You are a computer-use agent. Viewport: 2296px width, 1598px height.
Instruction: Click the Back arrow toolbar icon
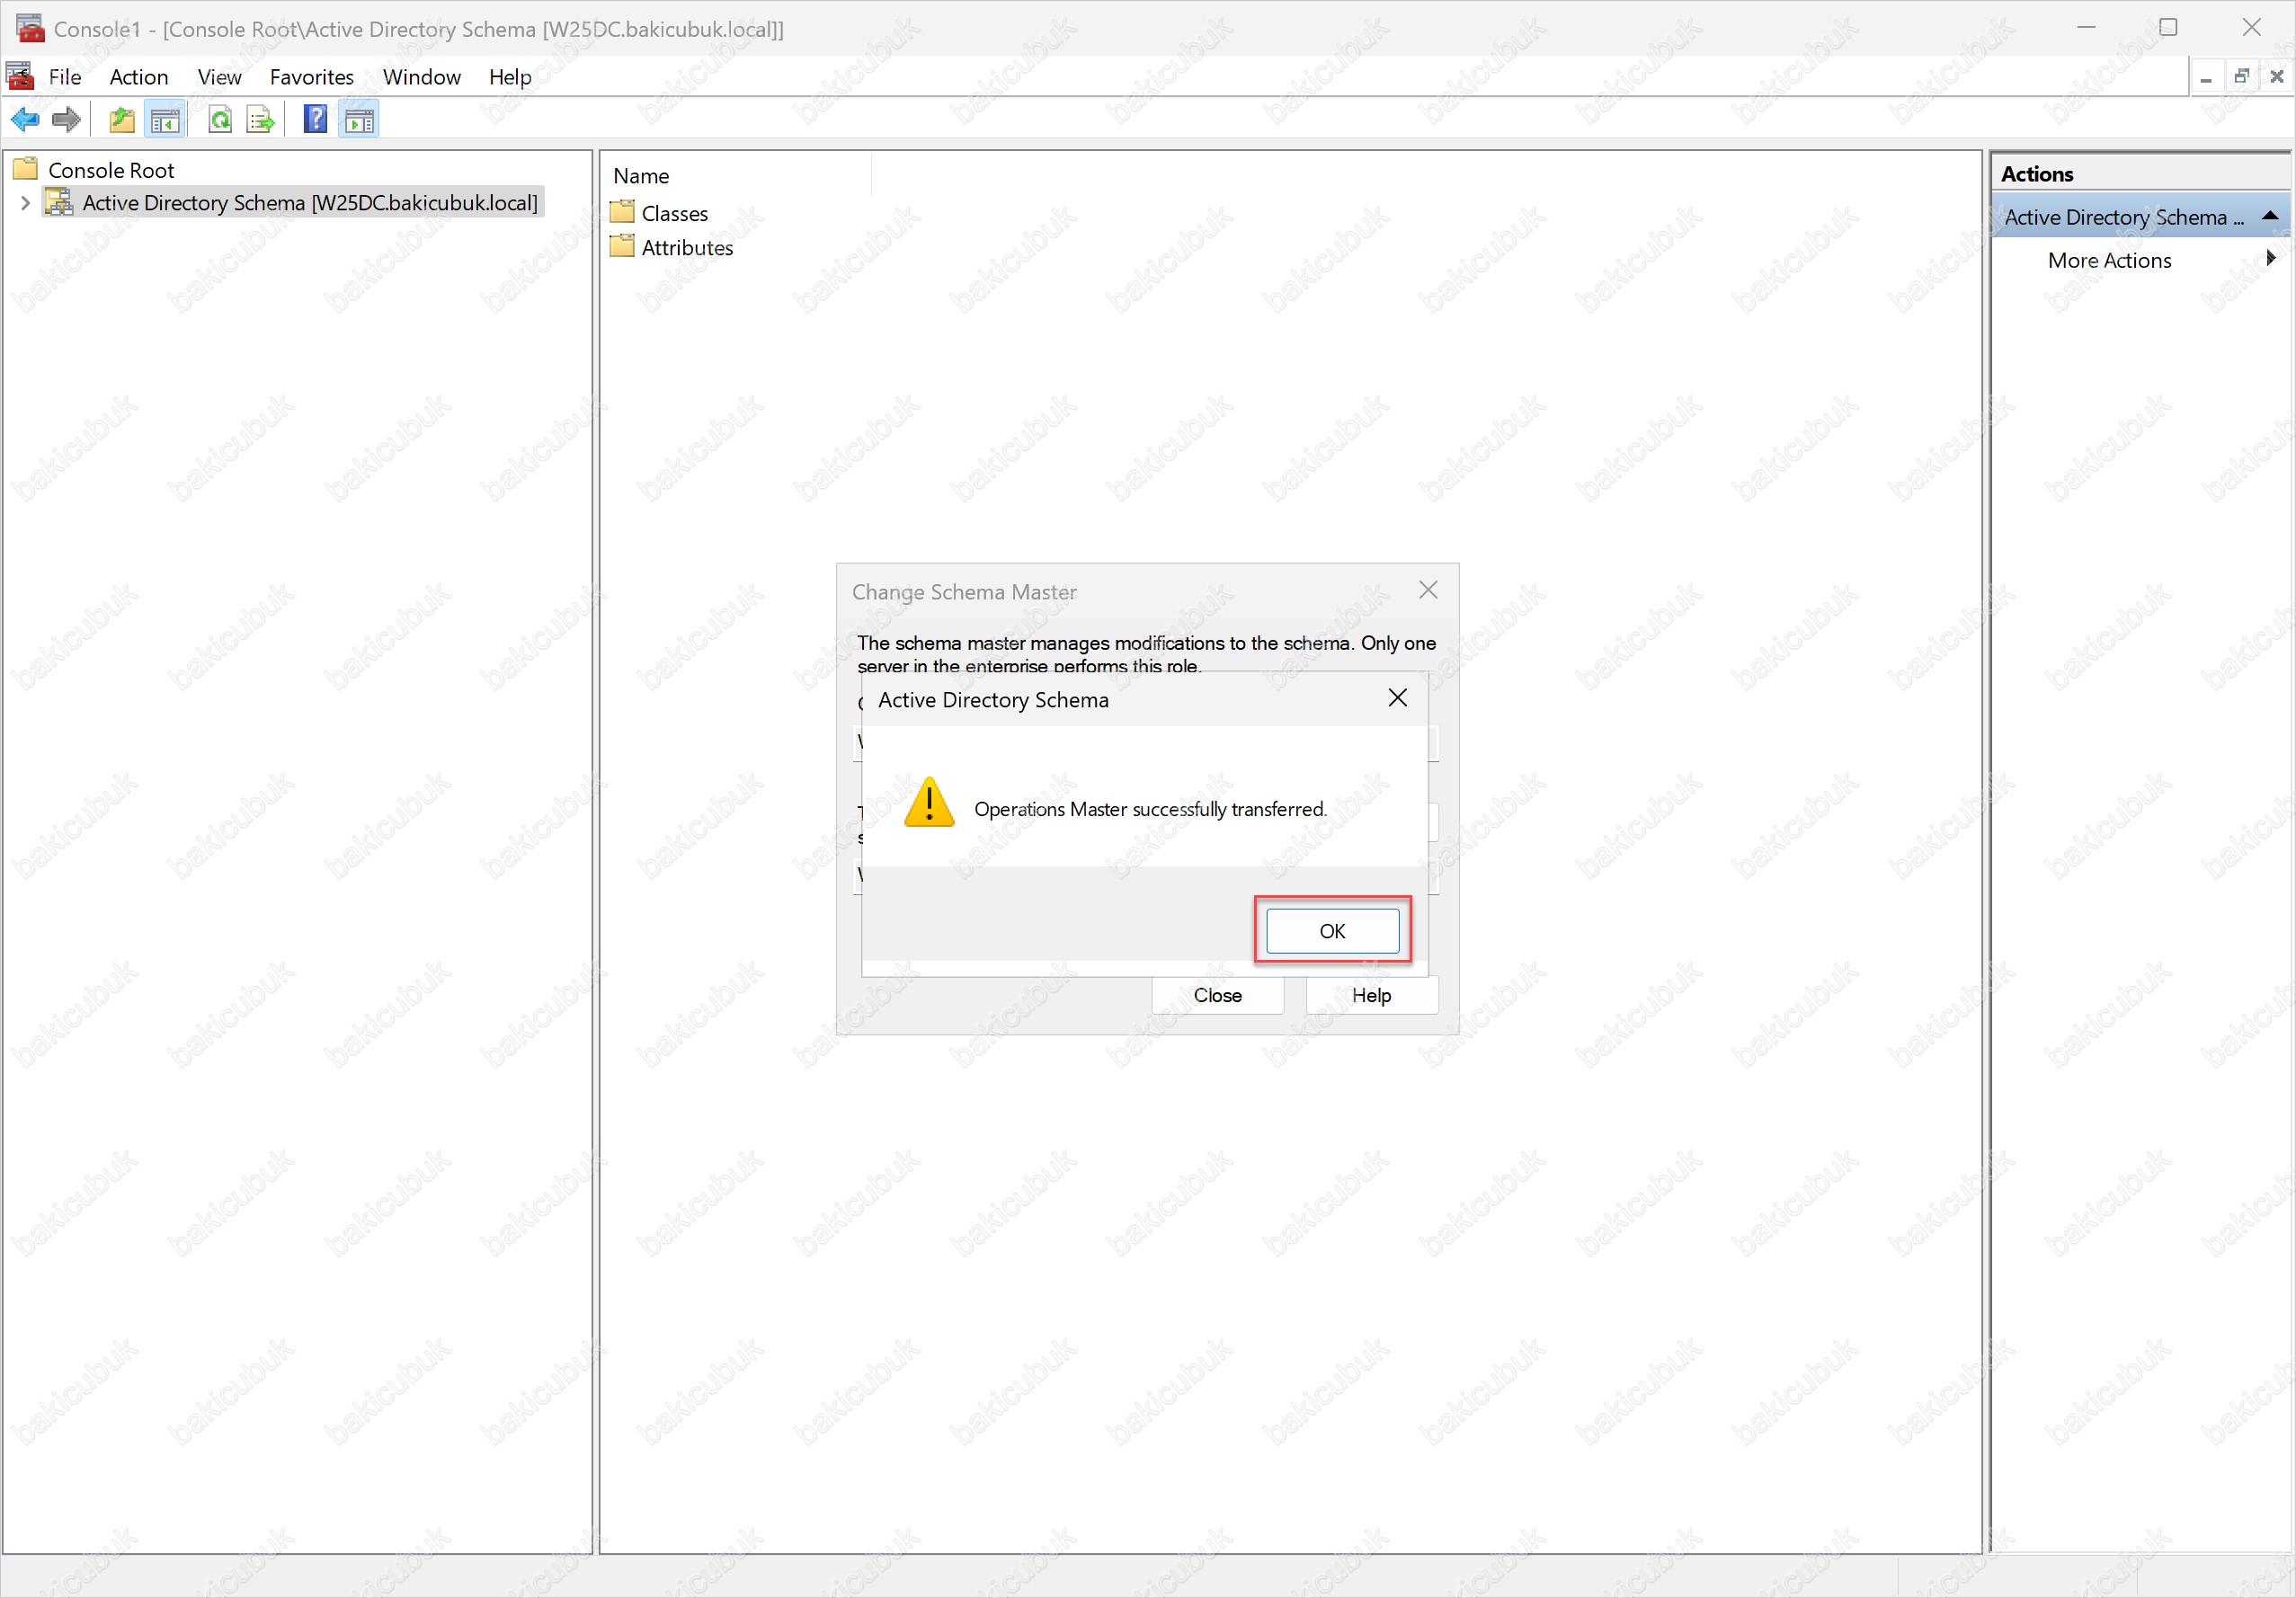coord(25,120)
